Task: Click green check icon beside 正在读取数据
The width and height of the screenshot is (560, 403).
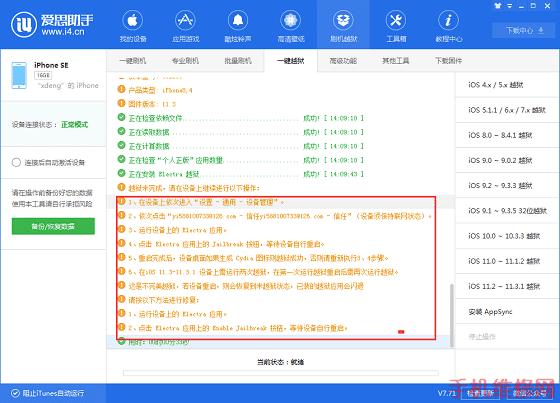Action: coord(121,131)
